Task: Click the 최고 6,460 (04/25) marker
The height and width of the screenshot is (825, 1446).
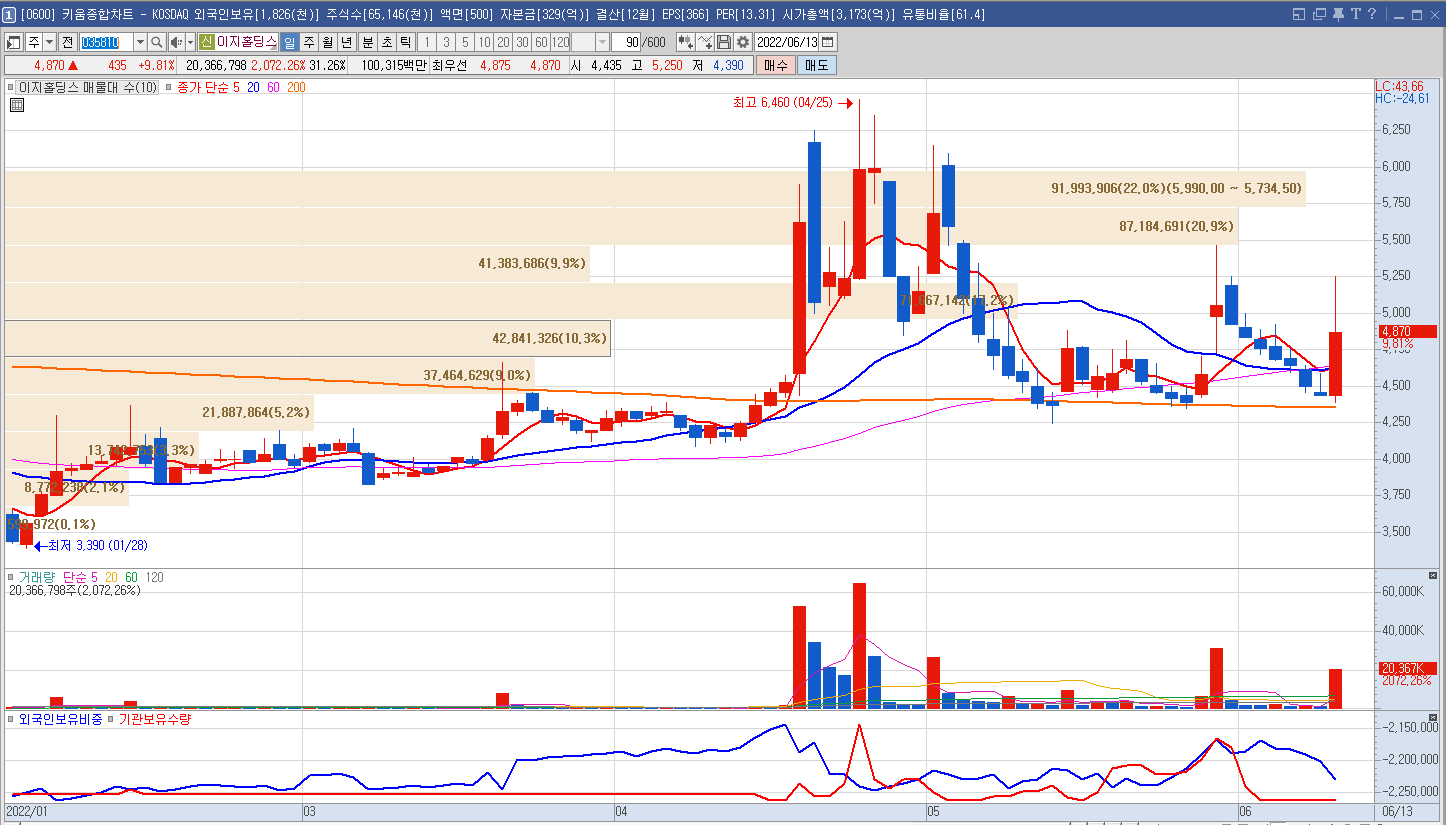Action: [x=791, y=102]
